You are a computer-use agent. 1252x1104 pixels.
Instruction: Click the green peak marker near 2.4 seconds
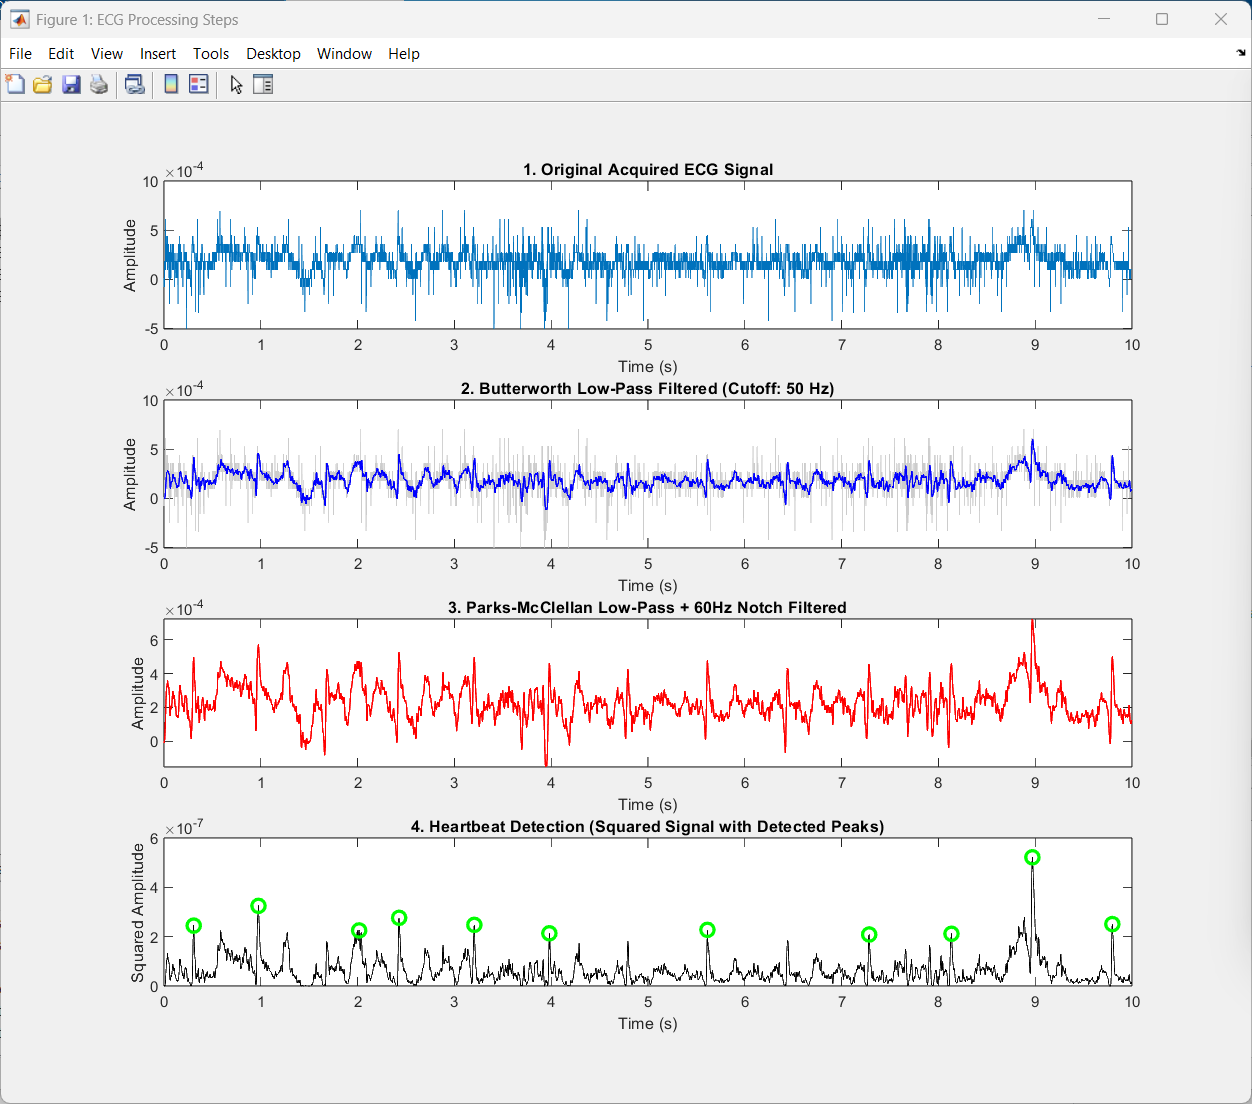(399, 918)
